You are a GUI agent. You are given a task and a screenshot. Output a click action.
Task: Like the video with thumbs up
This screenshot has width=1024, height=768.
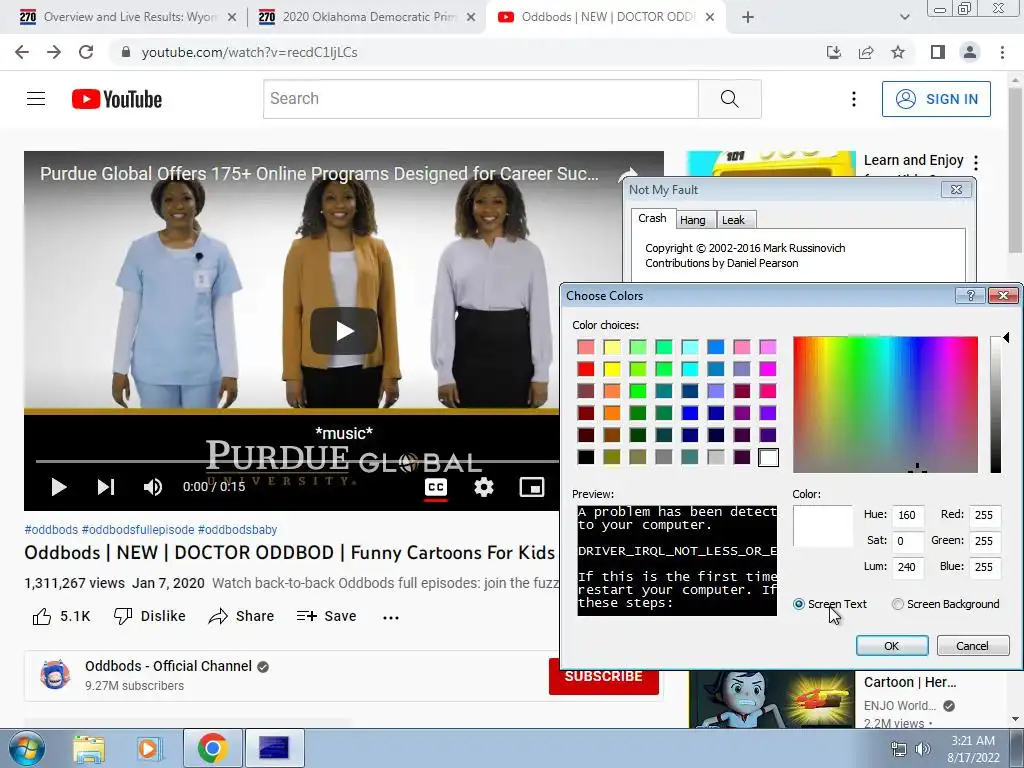61,616
